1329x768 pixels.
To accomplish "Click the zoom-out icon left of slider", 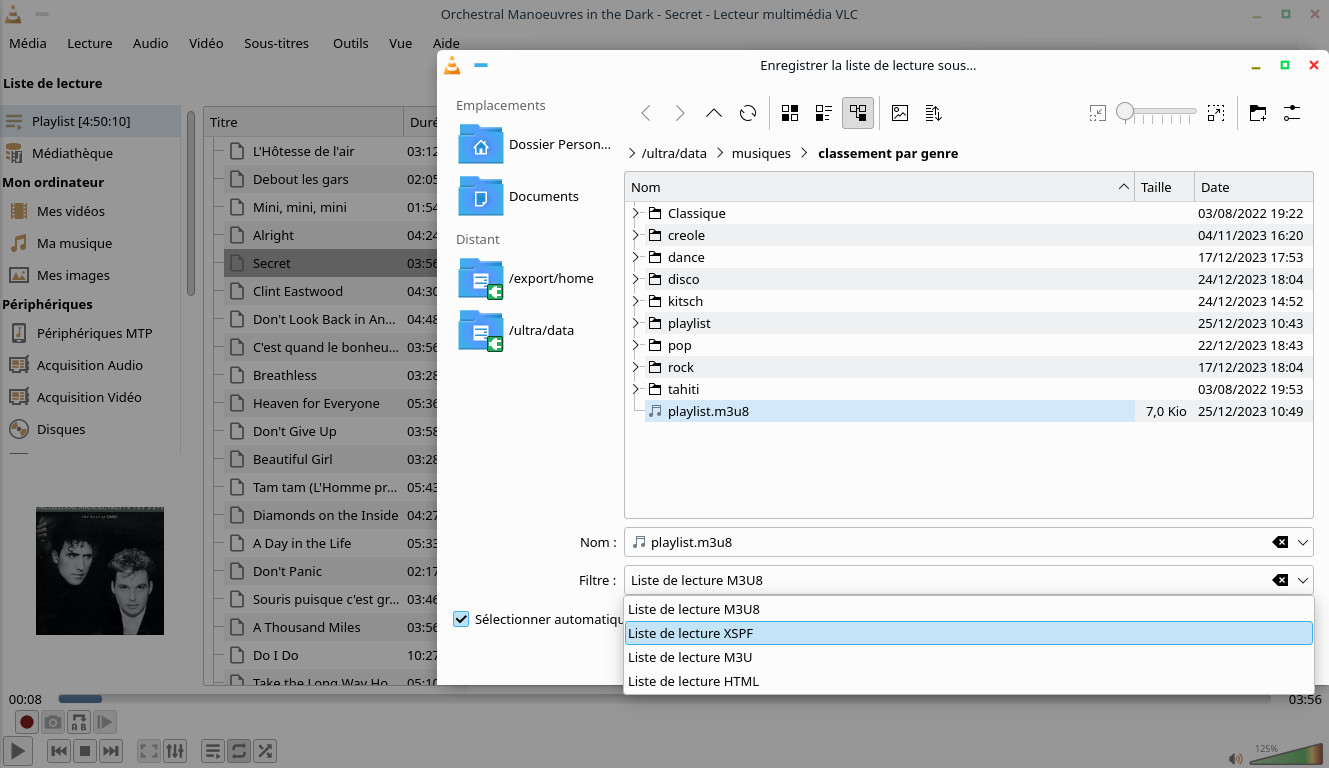I will coord(1098,113).
